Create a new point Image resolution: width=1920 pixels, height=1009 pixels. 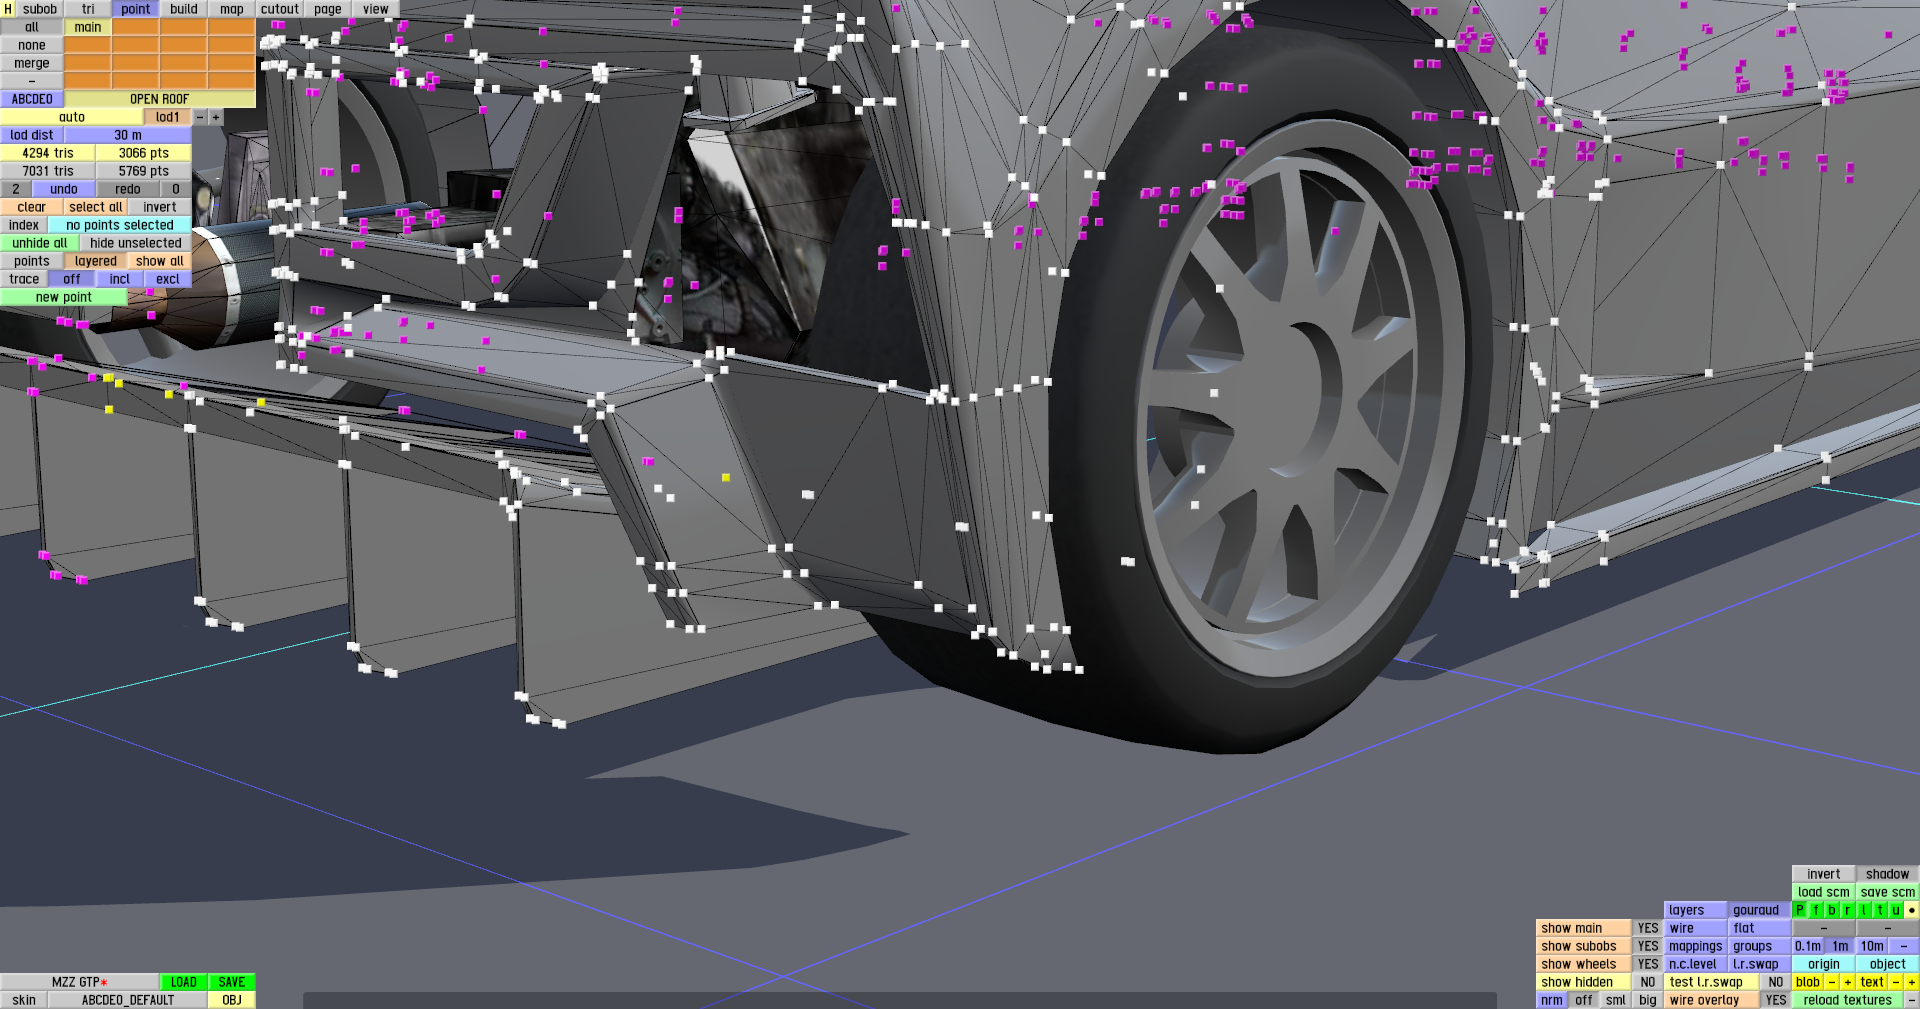64,297
